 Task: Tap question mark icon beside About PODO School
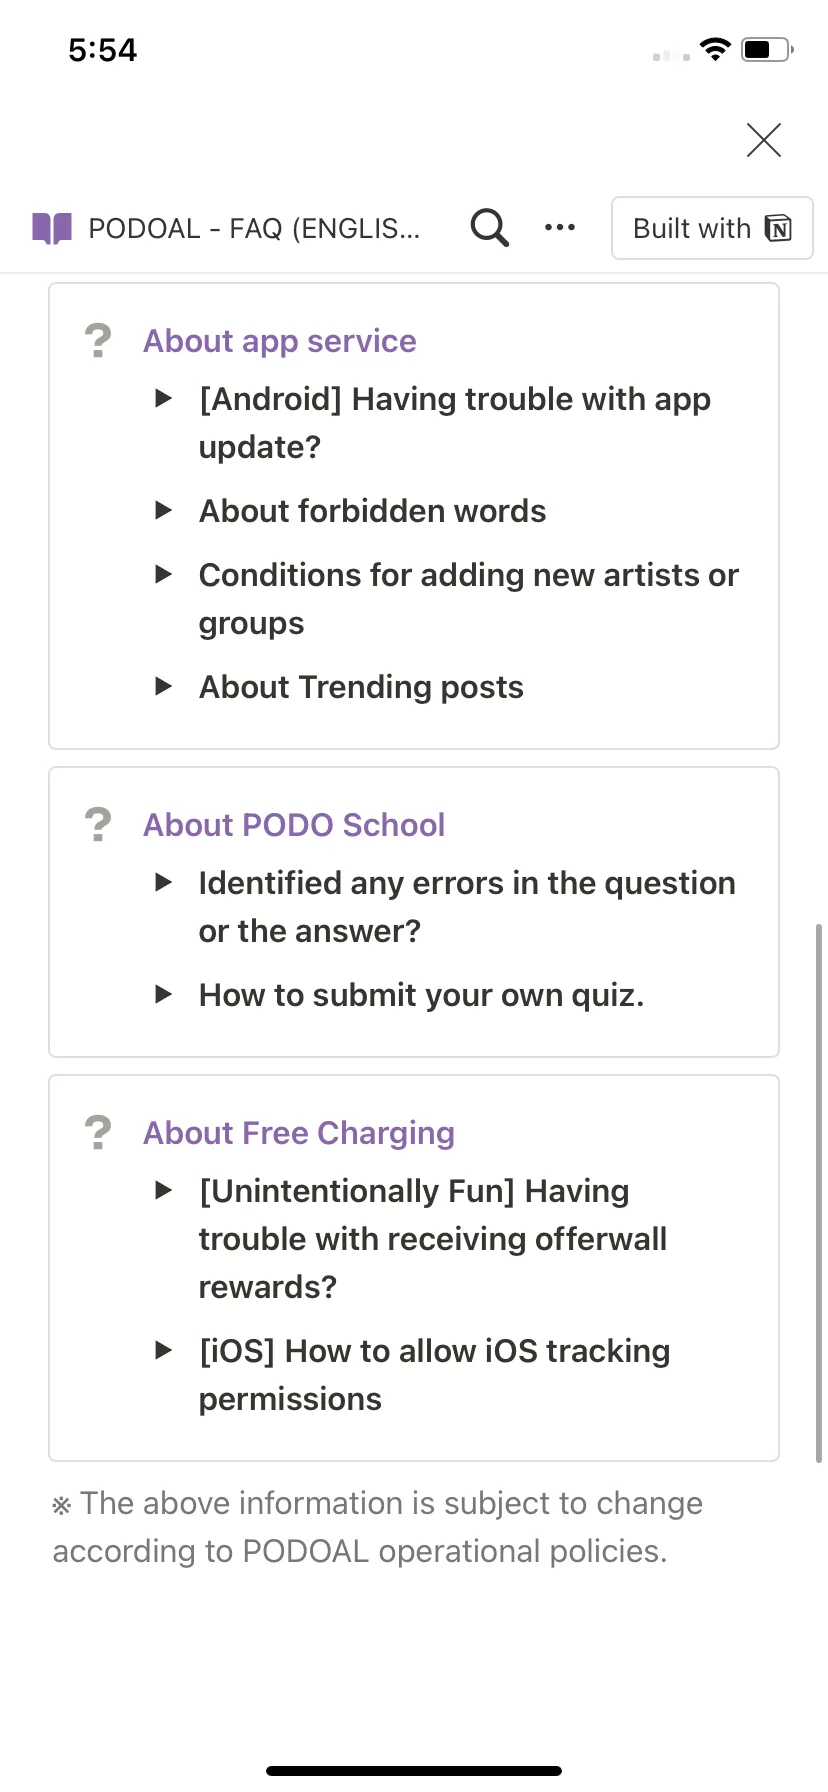98,825
